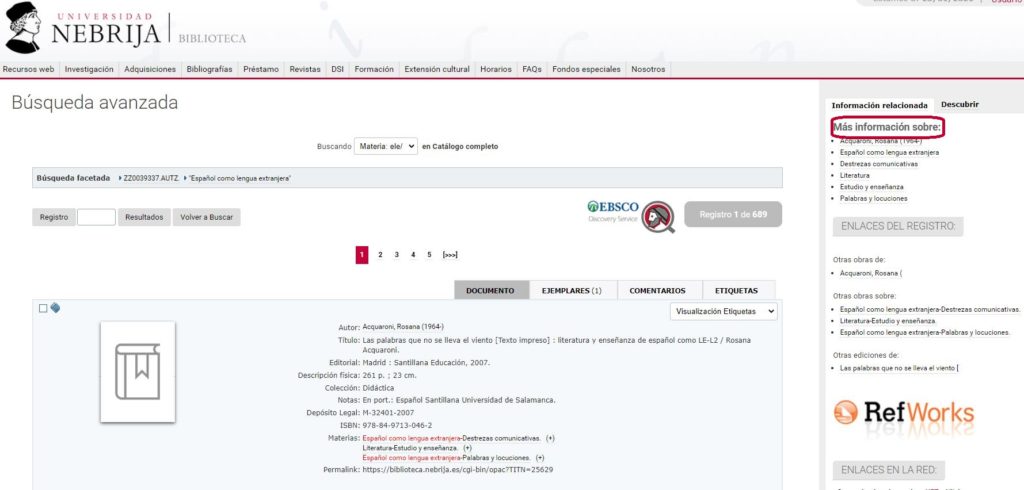This screenshot has height=490, width=1024.
Task: Open the Bibliografías menu item
Action: coord(209,69)
